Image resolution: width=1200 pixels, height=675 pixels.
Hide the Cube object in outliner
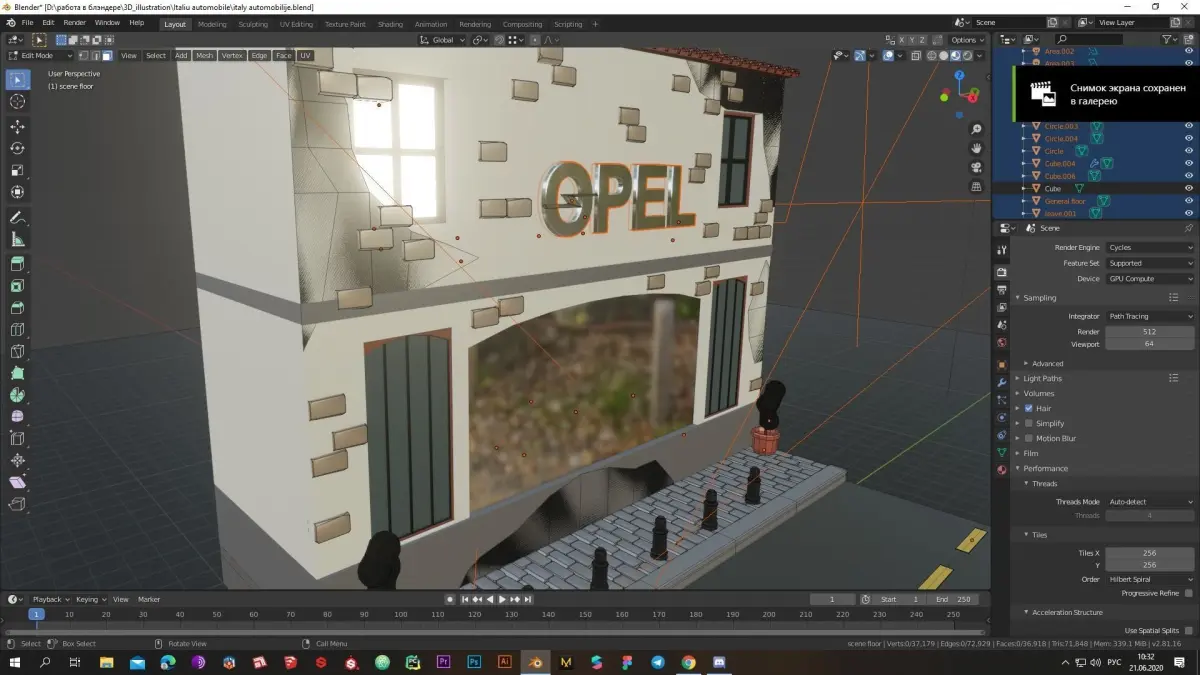click(x=1189, y=188)
